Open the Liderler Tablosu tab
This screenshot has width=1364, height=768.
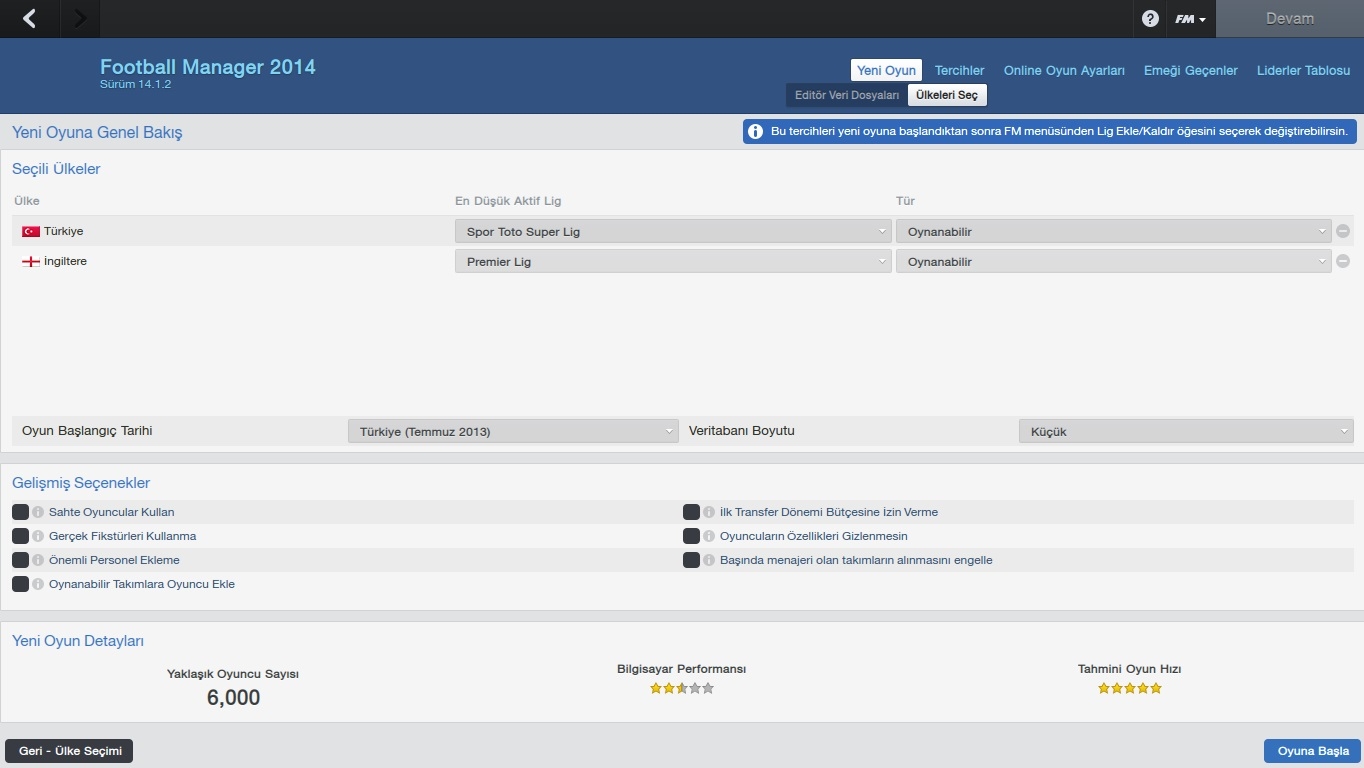point(1303,70)
